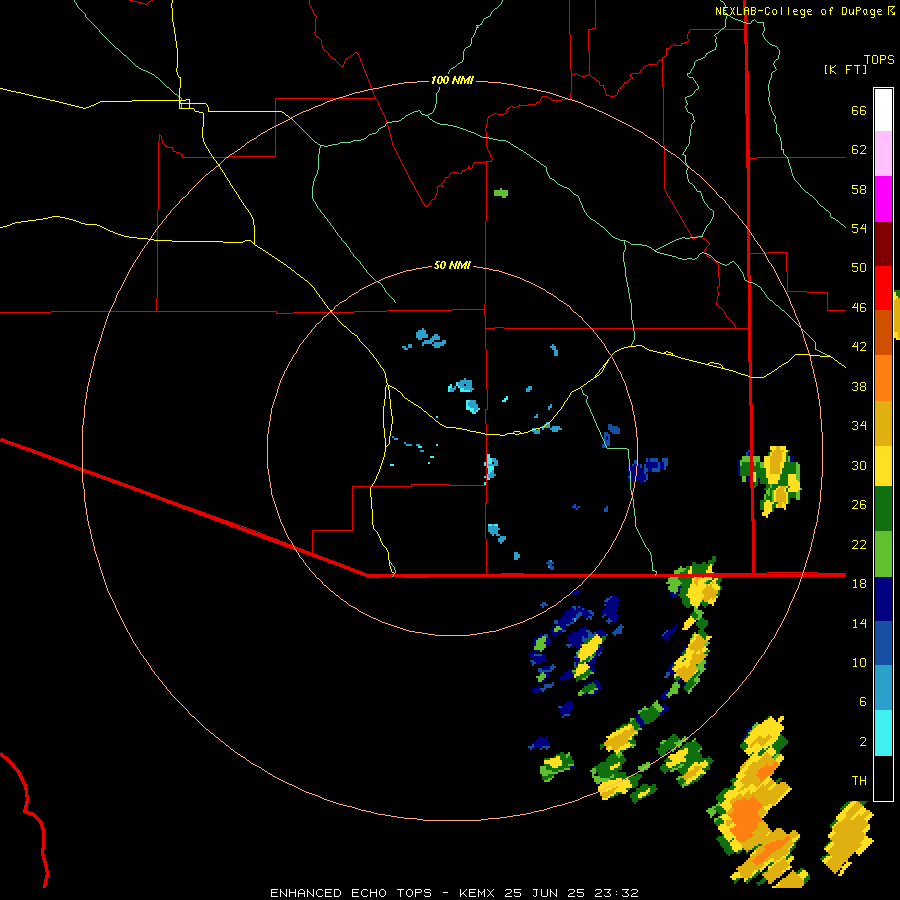The width and height of the screenshot is (900, 900).
Task: Click the "ENHANCED ECHO TOPS - KEMX" caption
Action: pyautogui.click(x=385, y=893)
